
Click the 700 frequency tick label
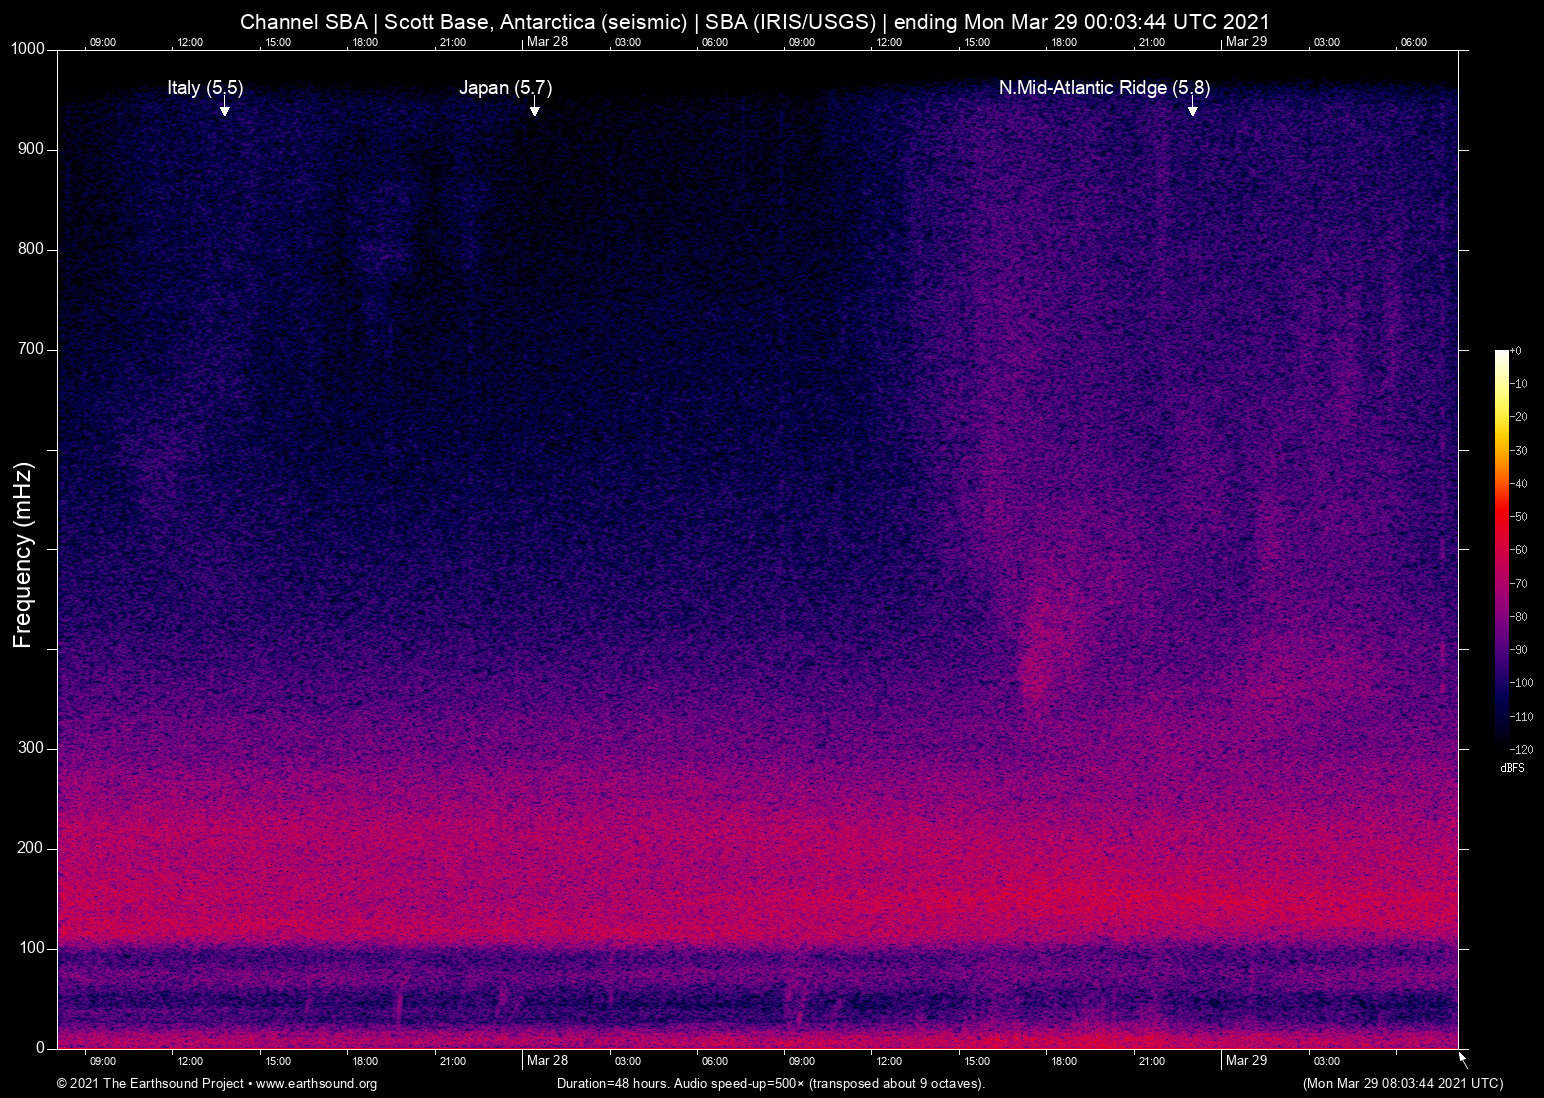pyautogui.click(x=31, y=349)
